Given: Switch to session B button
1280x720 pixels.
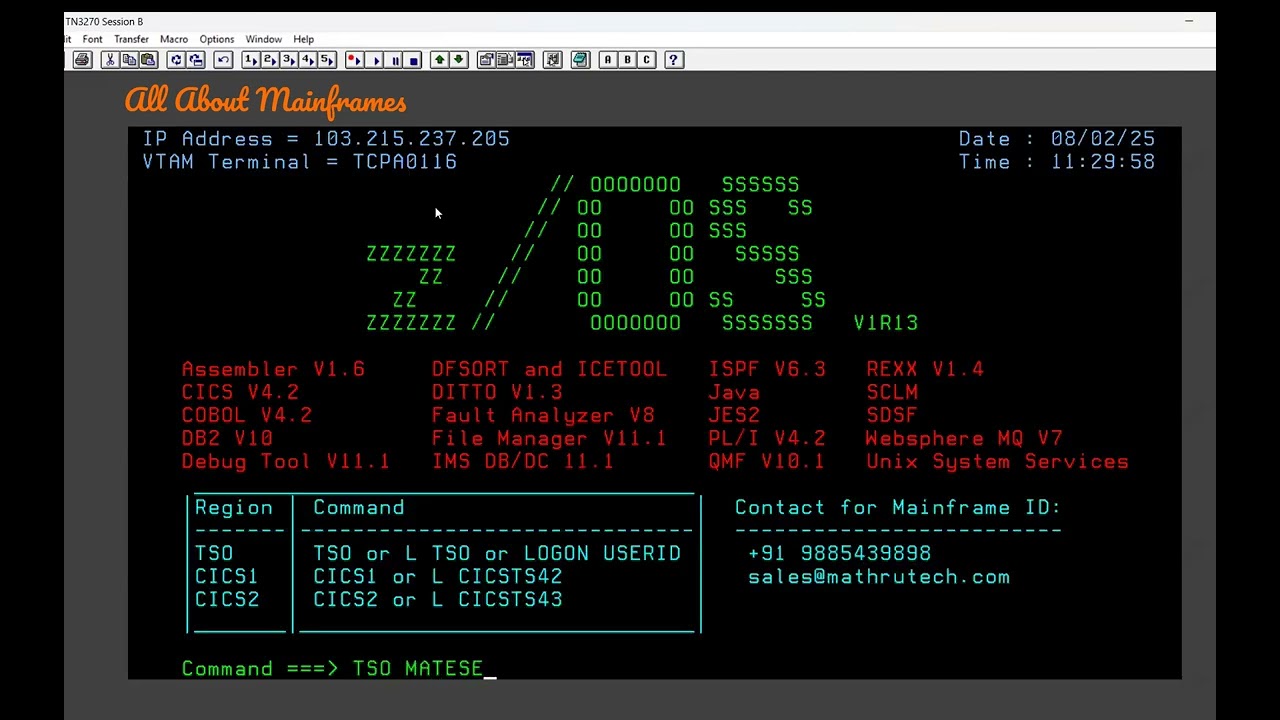Looking at the screenshot, I should click(x=627, y=60).
